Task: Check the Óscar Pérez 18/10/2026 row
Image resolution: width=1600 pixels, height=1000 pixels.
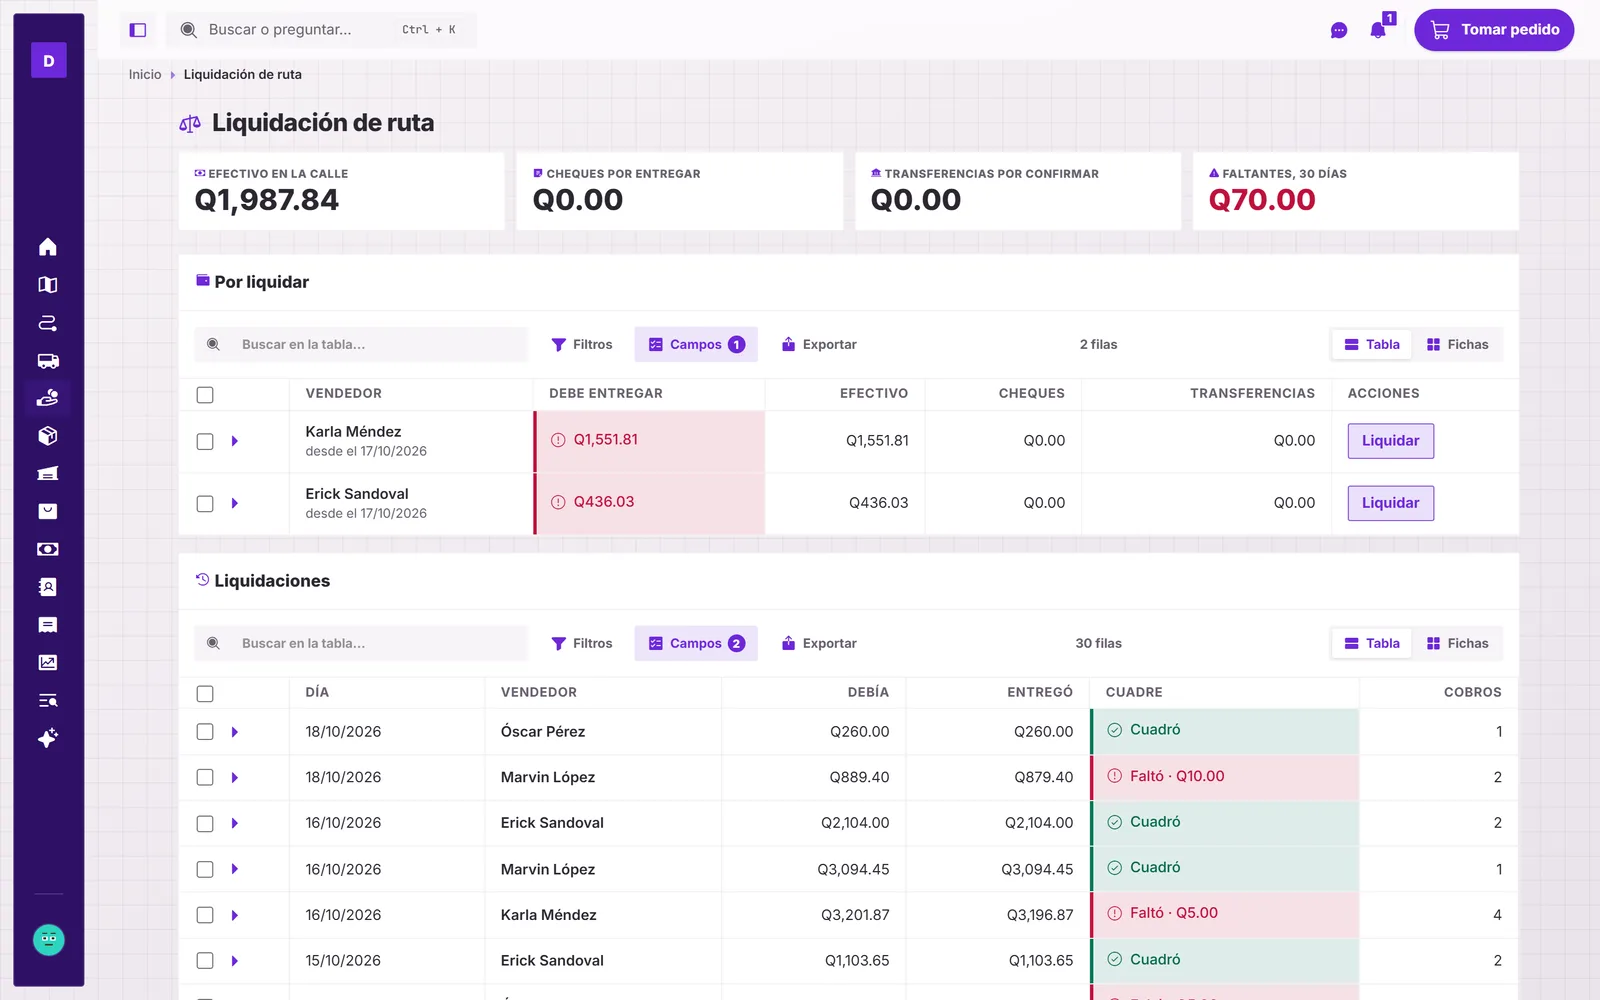Action: pos(205,731)
